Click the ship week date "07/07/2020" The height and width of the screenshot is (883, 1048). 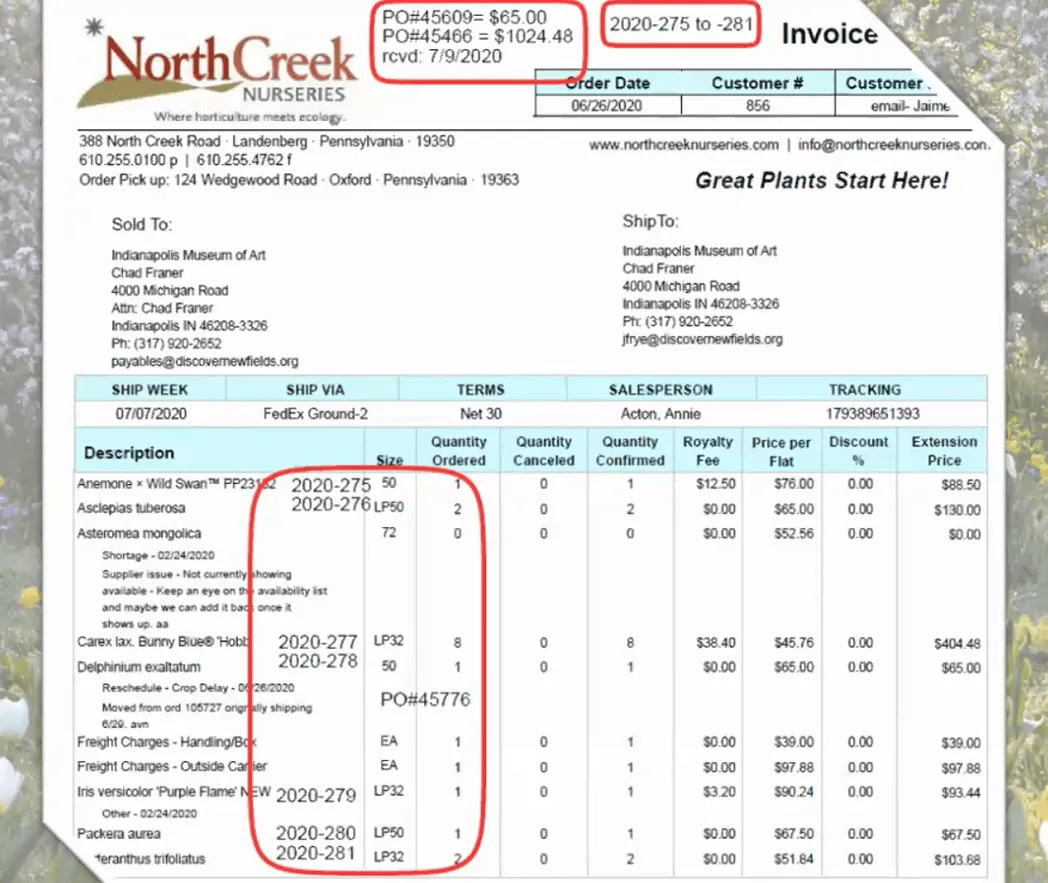(x=151, y=414)
